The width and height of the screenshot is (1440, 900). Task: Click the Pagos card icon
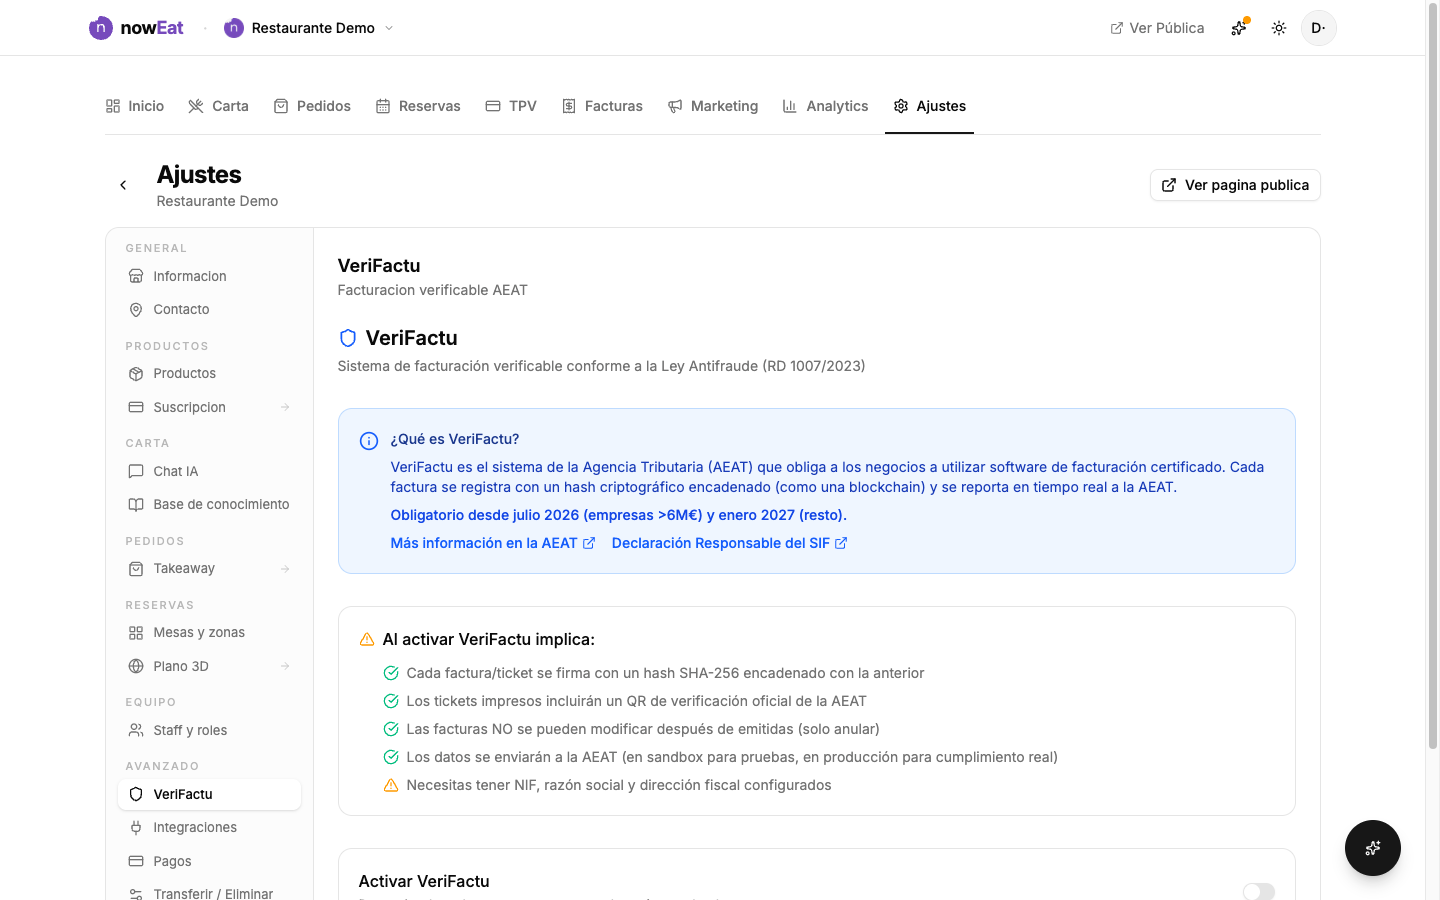pos(136,861)
